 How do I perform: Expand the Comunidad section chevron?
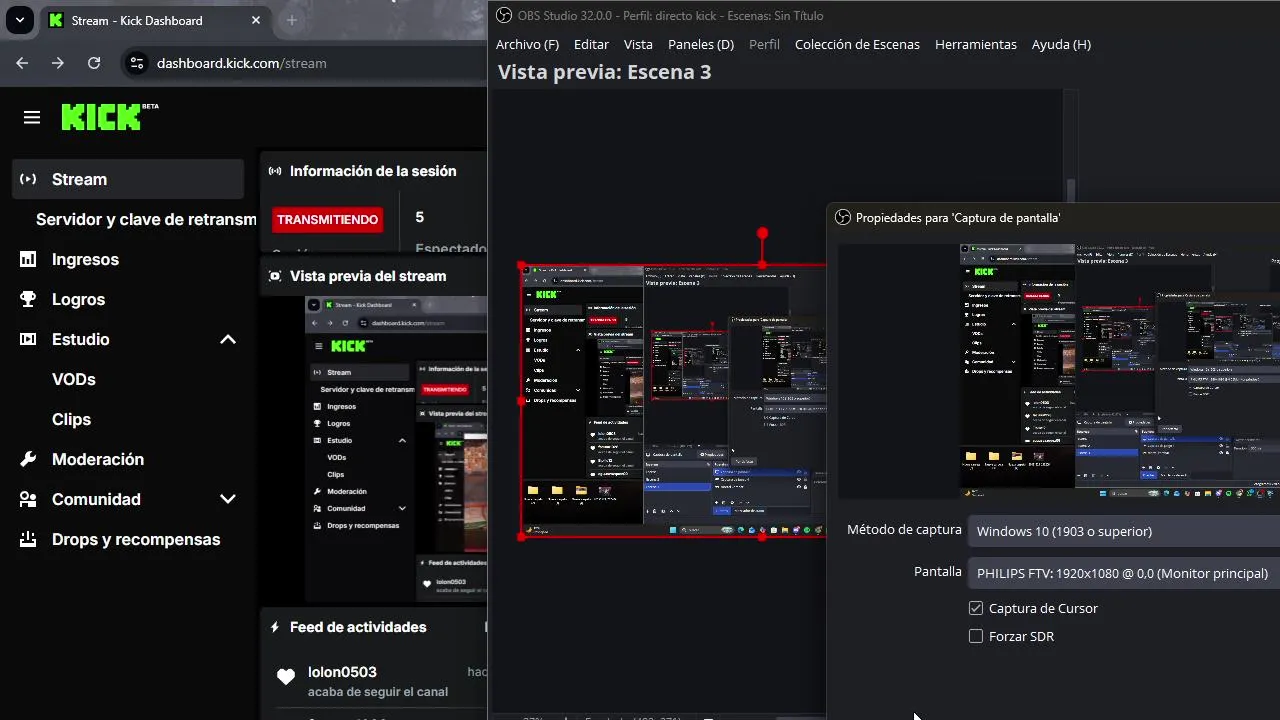[x=228, y=499]
